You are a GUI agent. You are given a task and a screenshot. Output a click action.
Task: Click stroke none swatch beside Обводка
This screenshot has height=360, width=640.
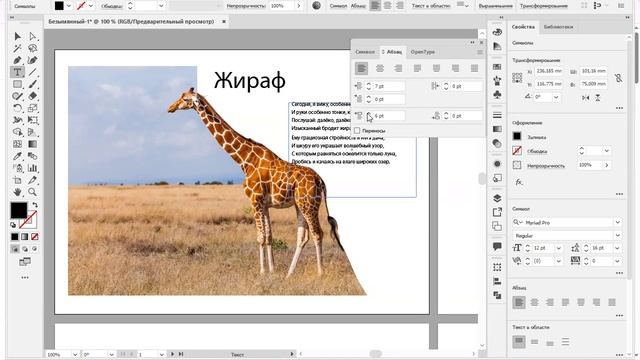pos(517,151)
